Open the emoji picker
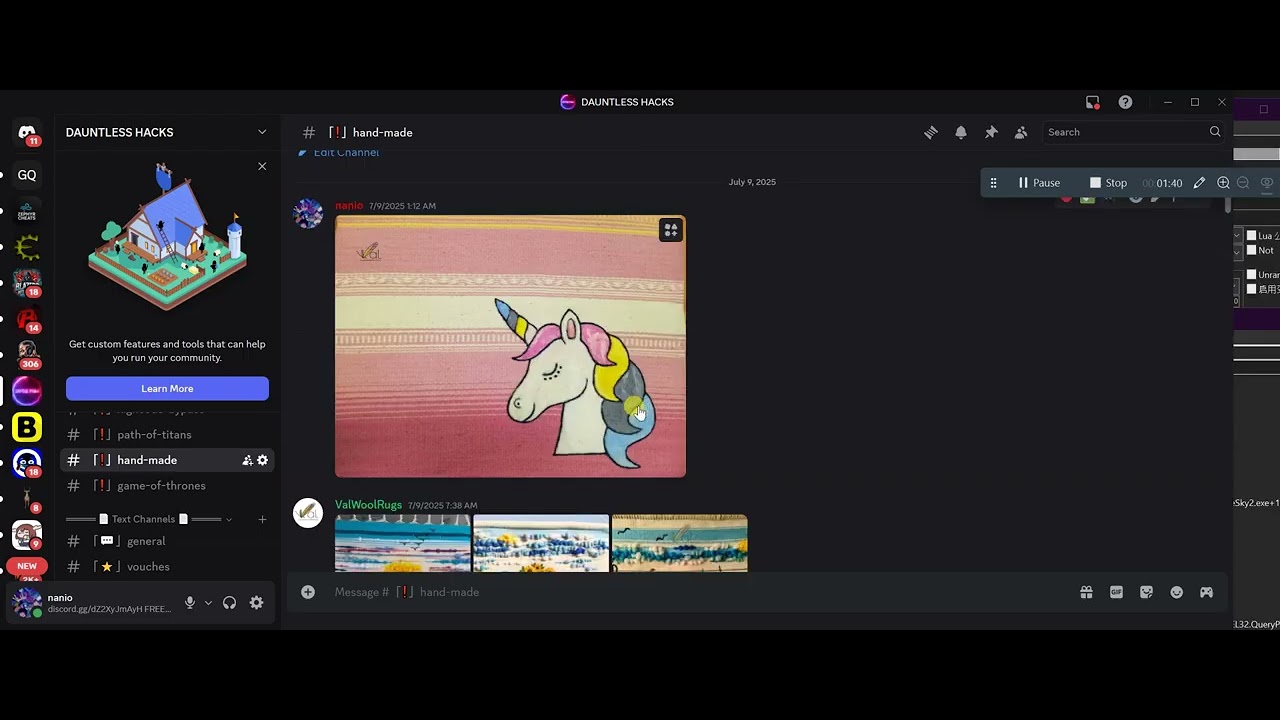1280x720 pixels. pos(1177,592)
